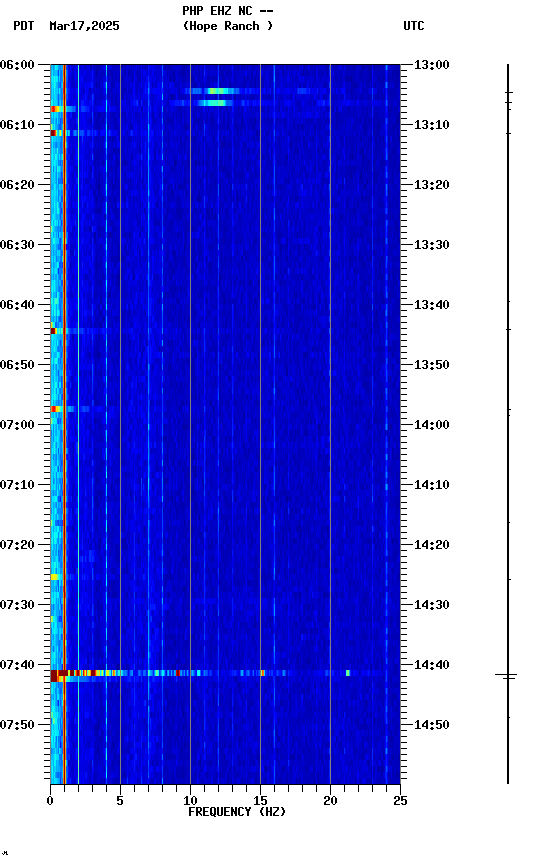The image size is (552, 864).
Task: Click the 07:10 PDT time label
Action: pos(17,485)
